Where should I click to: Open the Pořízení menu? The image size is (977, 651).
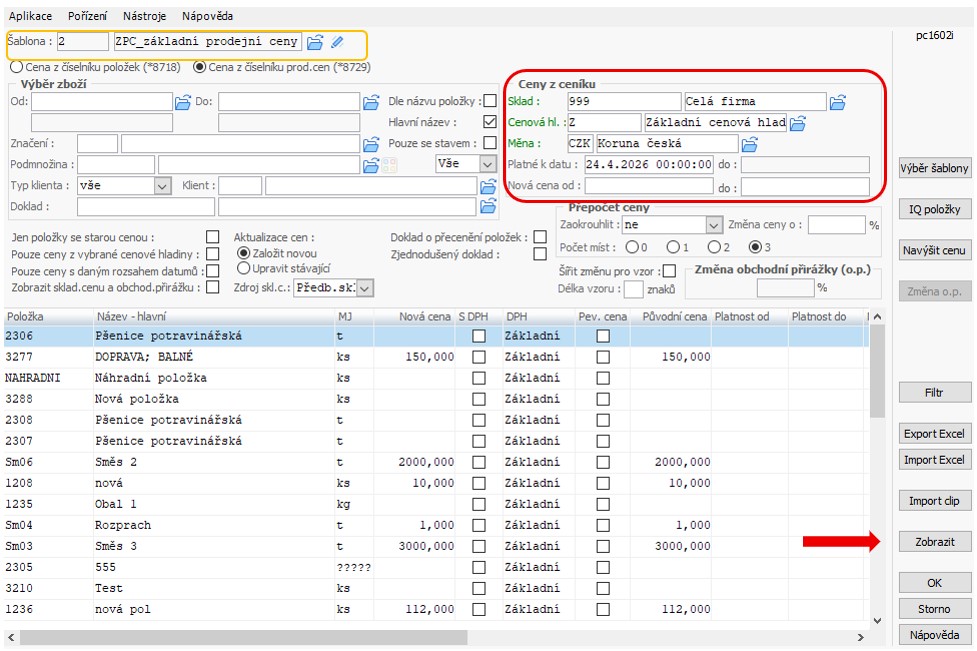(88, 17)
